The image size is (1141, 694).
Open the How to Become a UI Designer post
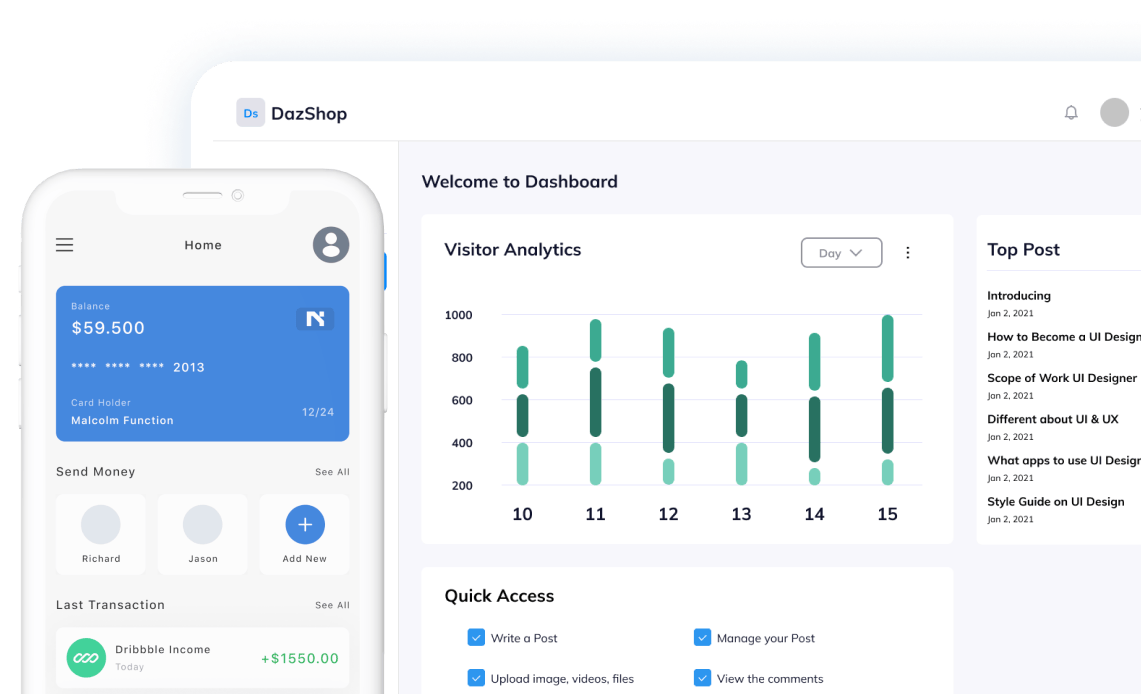coord(1063,336)
